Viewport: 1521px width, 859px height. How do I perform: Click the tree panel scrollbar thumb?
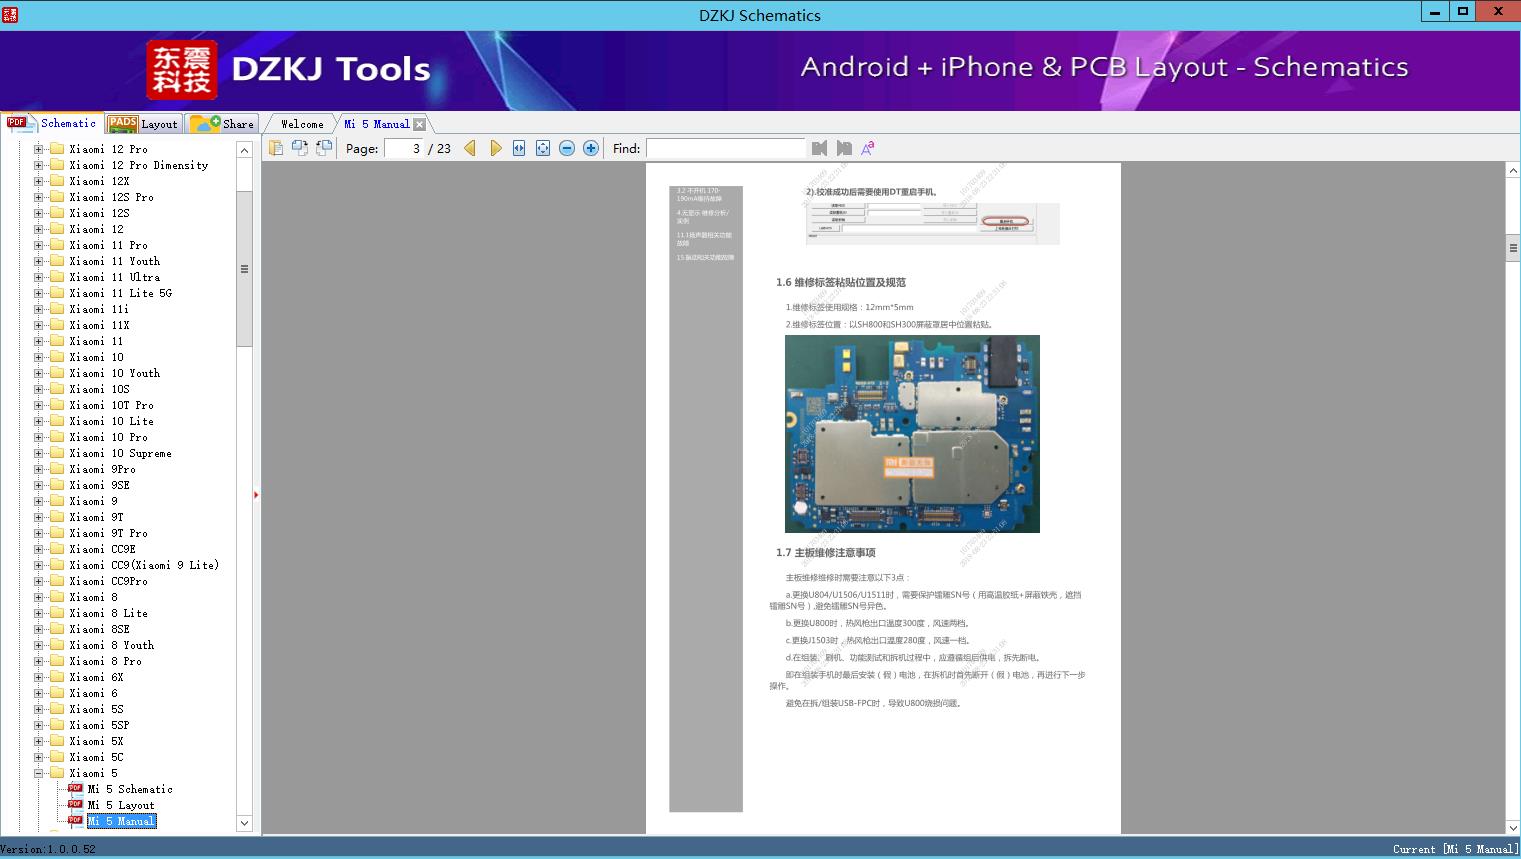[244, 268]
